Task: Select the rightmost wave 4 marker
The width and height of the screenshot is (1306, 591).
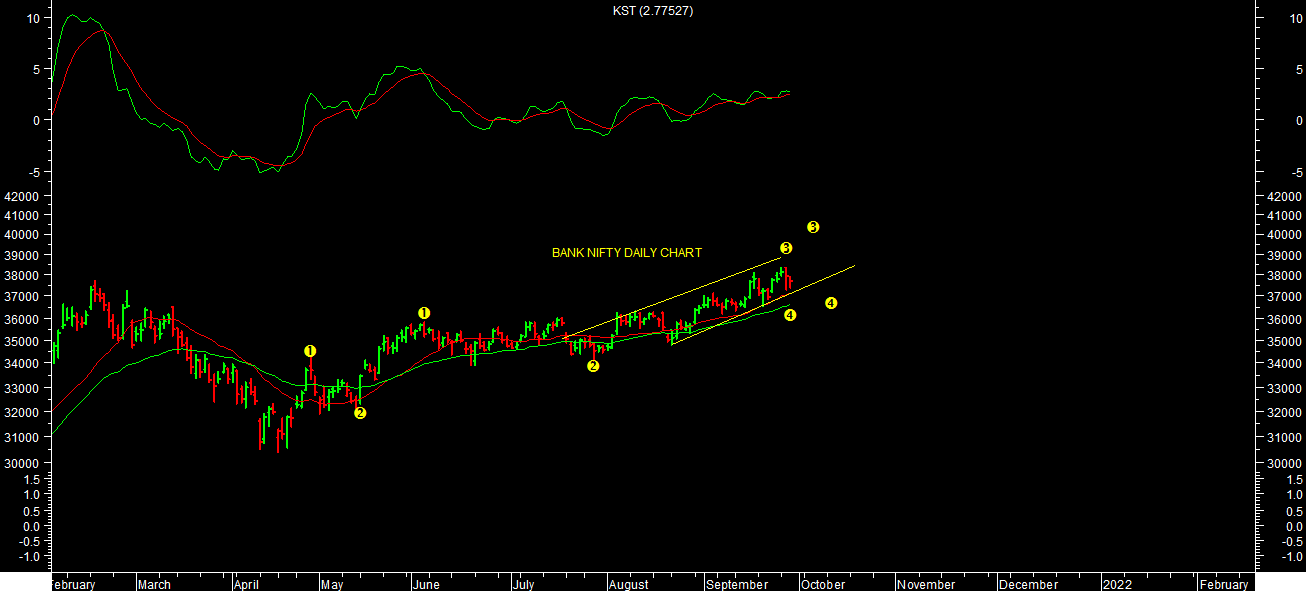Action: pos(831,303)
